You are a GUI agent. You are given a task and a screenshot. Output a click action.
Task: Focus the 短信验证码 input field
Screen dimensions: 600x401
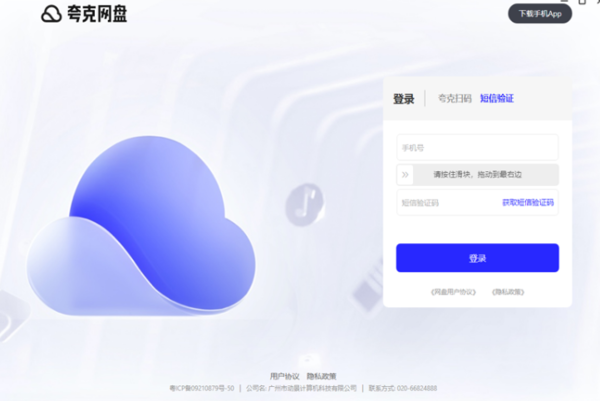click(x=448, y=202)
